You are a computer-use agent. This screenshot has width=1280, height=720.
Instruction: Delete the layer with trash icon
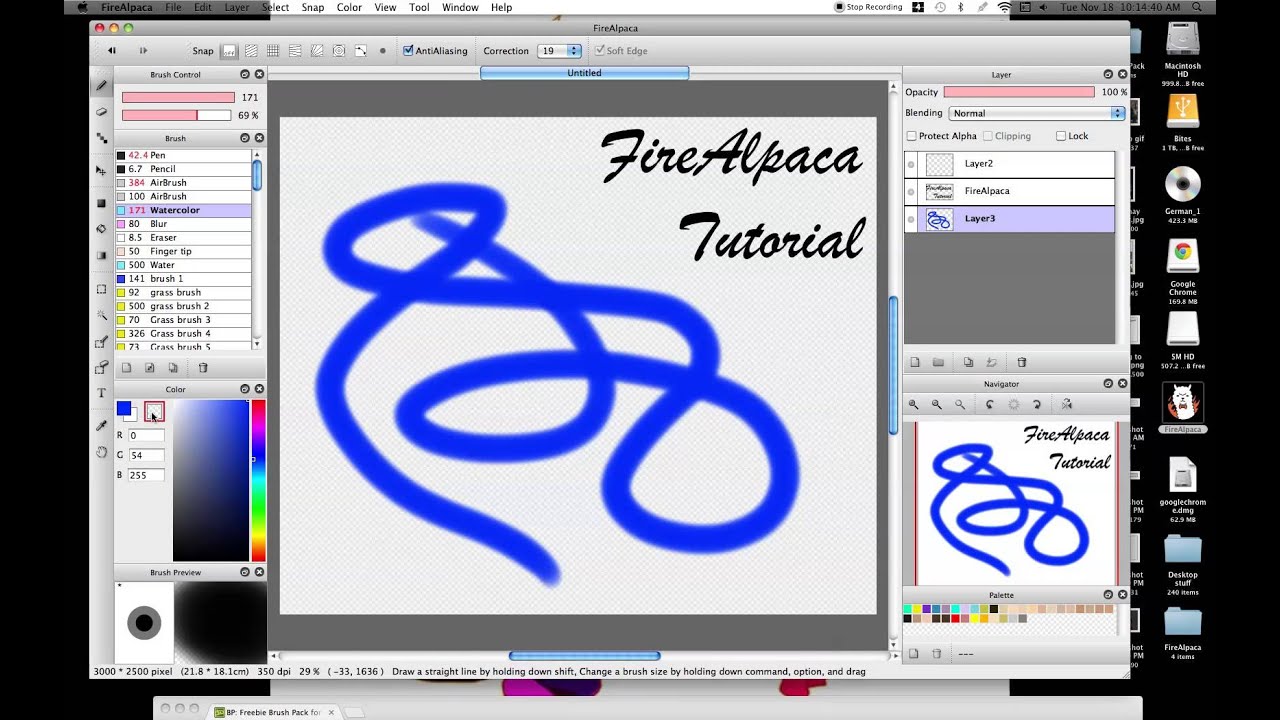point(1021,362)
